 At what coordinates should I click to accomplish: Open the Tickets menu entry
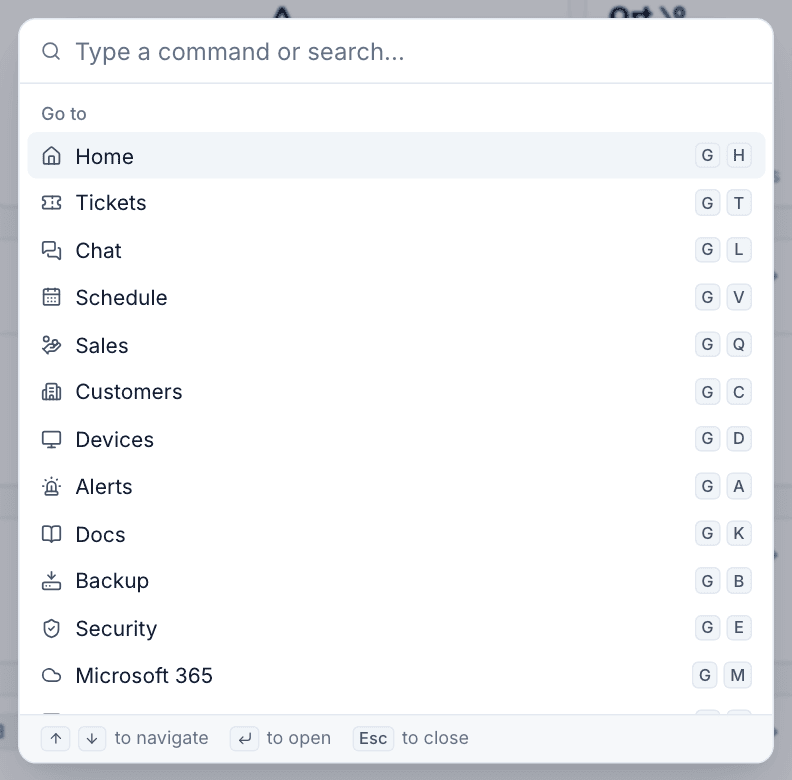[x=396, y=203]
